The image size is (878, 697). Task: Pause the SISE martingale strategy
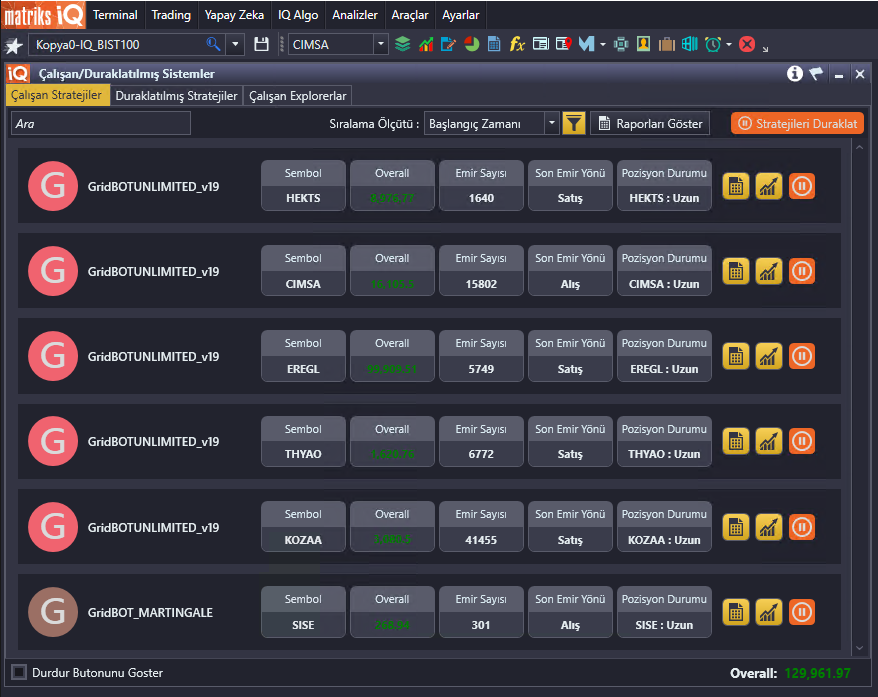802,612
